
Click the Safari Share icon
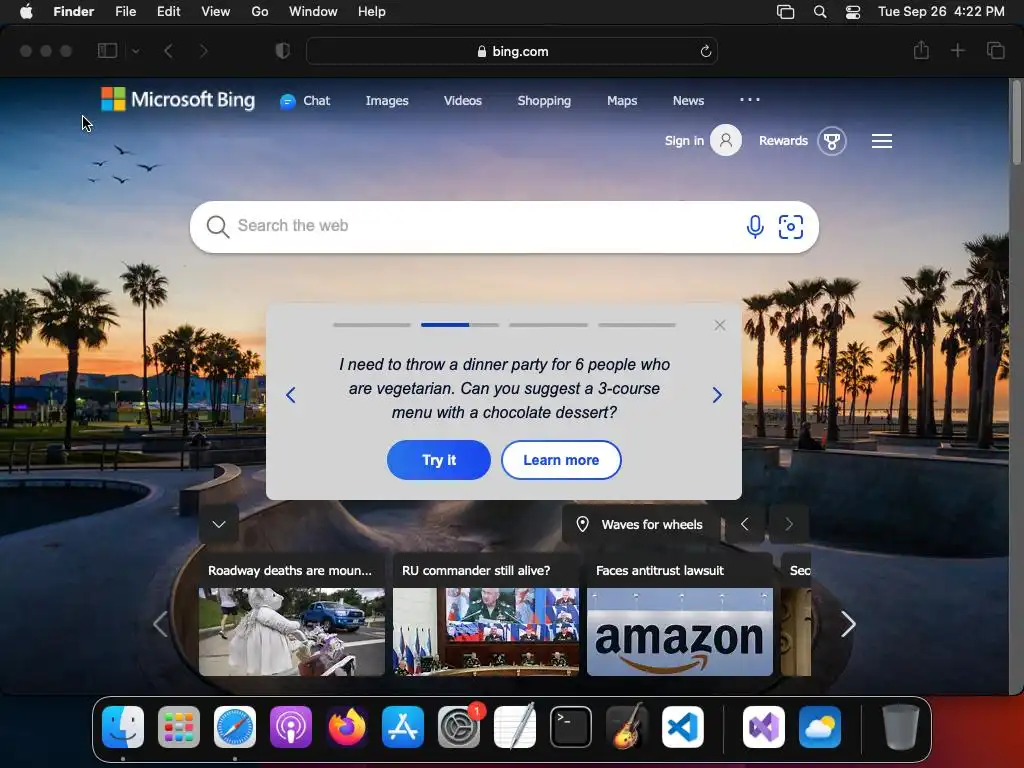(x=921, y=50)
